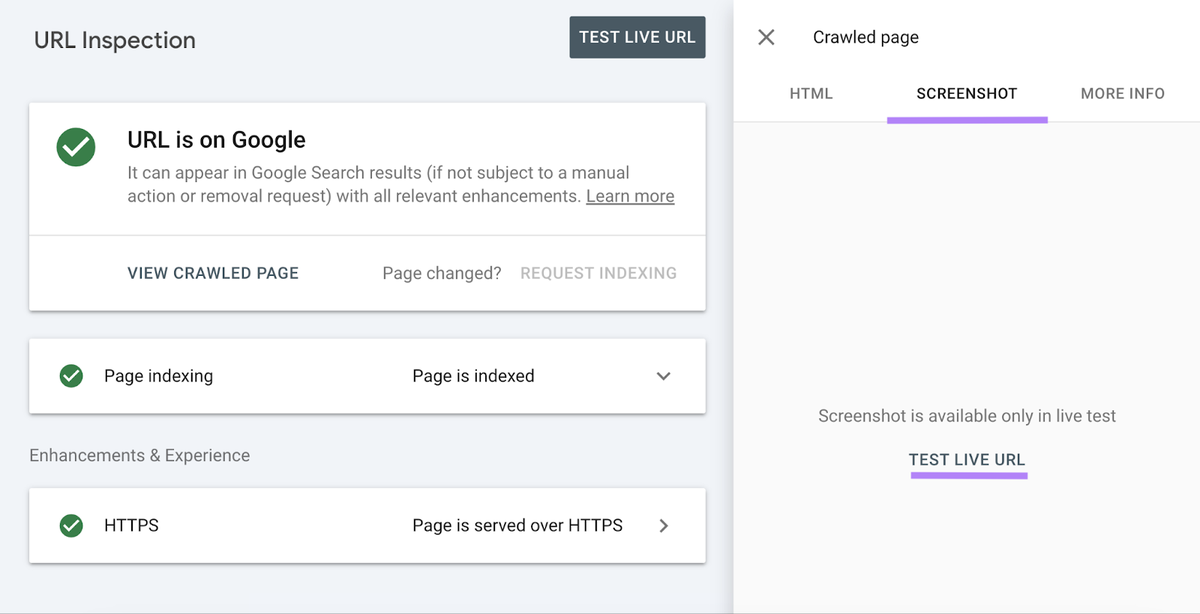Click the 'URL Inspection' title
The image size is (1200, 614).
(115, 41)
